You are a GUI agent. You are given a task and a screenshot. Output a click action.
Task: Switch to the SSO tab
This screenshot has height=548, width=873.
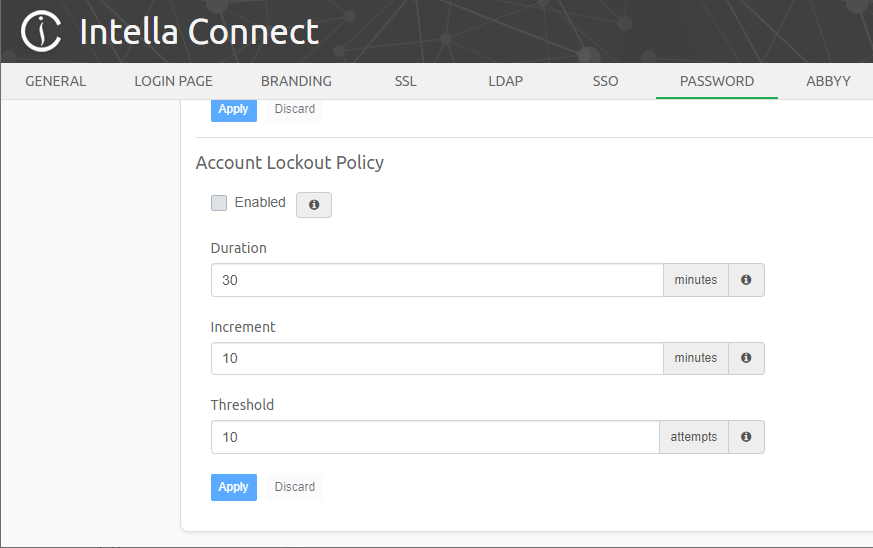(x=605, y=81)
